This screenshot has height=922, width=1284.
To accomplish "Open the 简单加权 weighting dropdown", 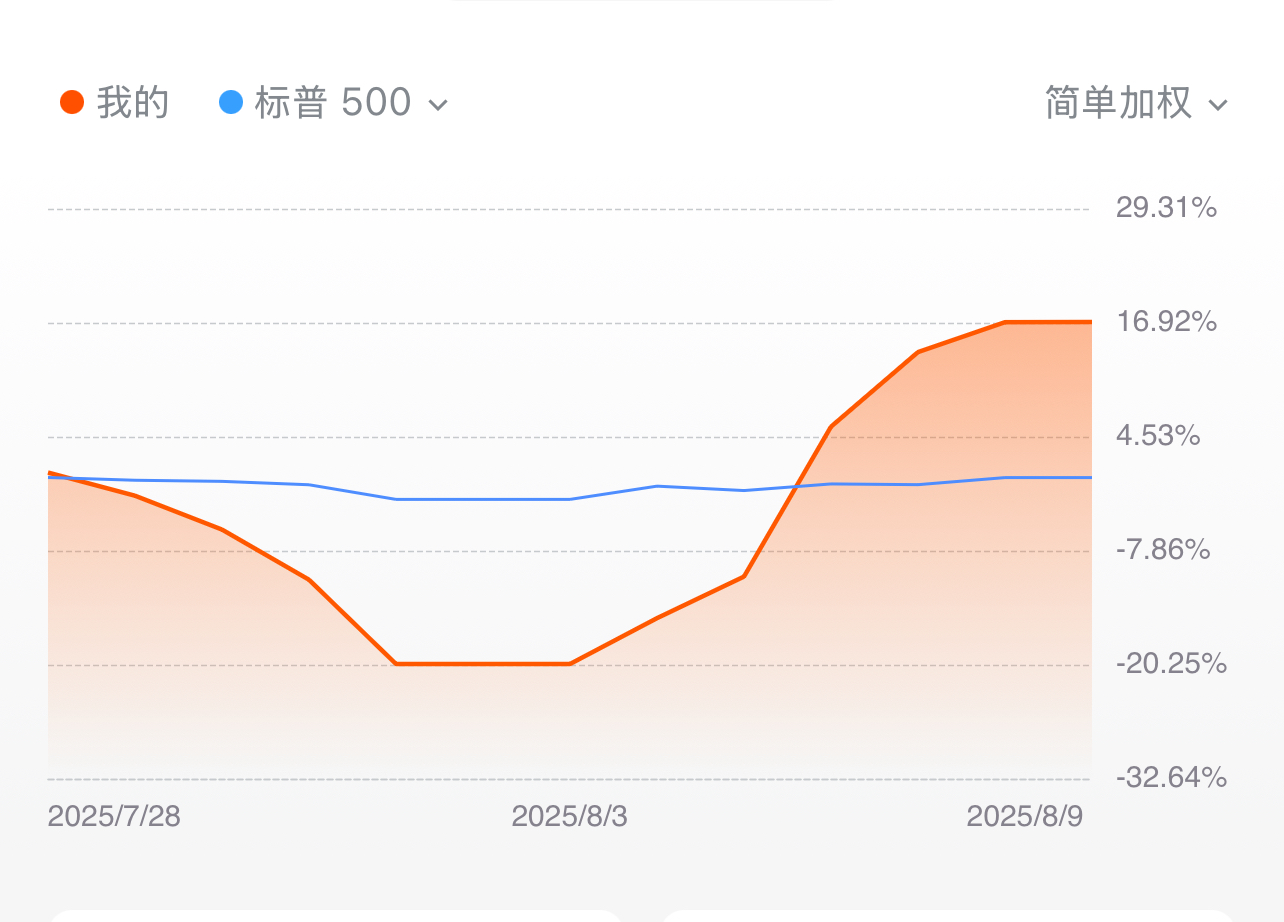I will tap(1136, 103).
